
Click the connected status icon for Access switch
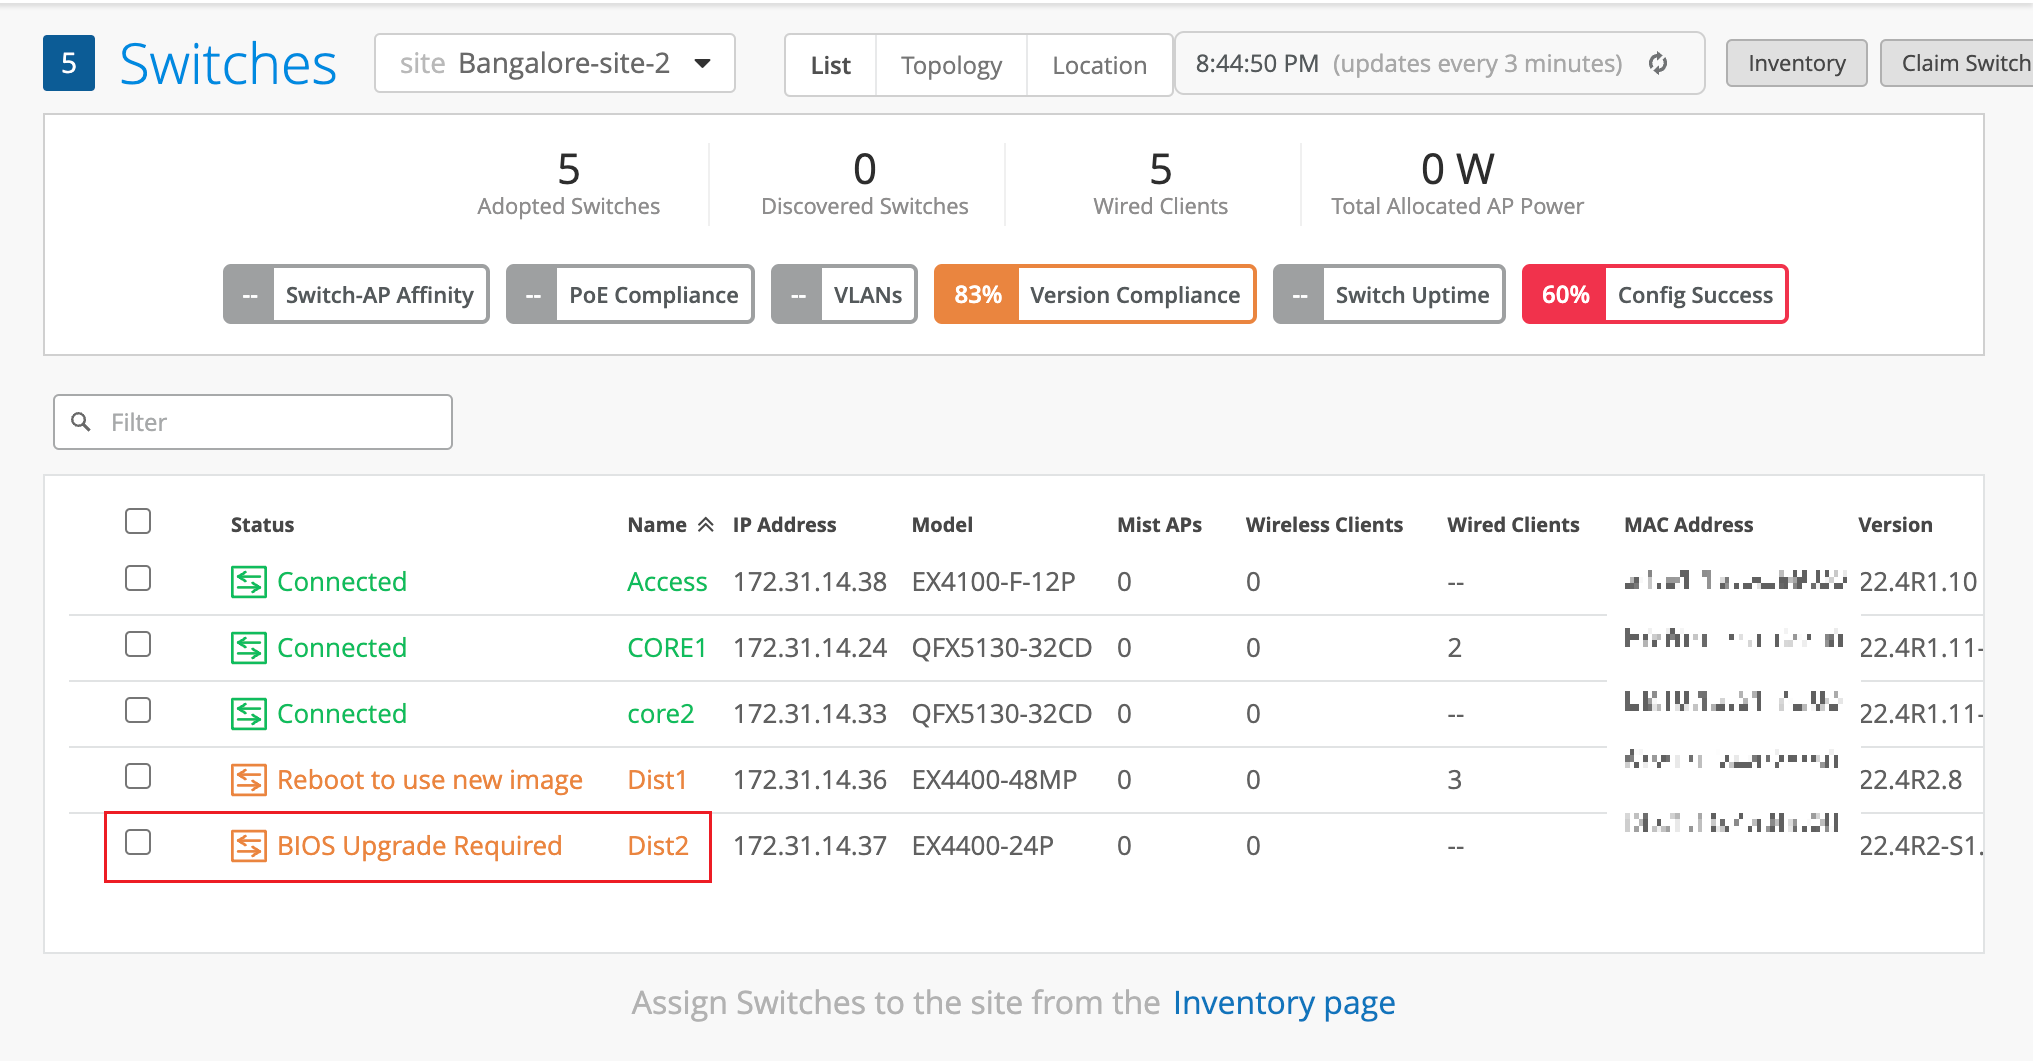(248, 582)
